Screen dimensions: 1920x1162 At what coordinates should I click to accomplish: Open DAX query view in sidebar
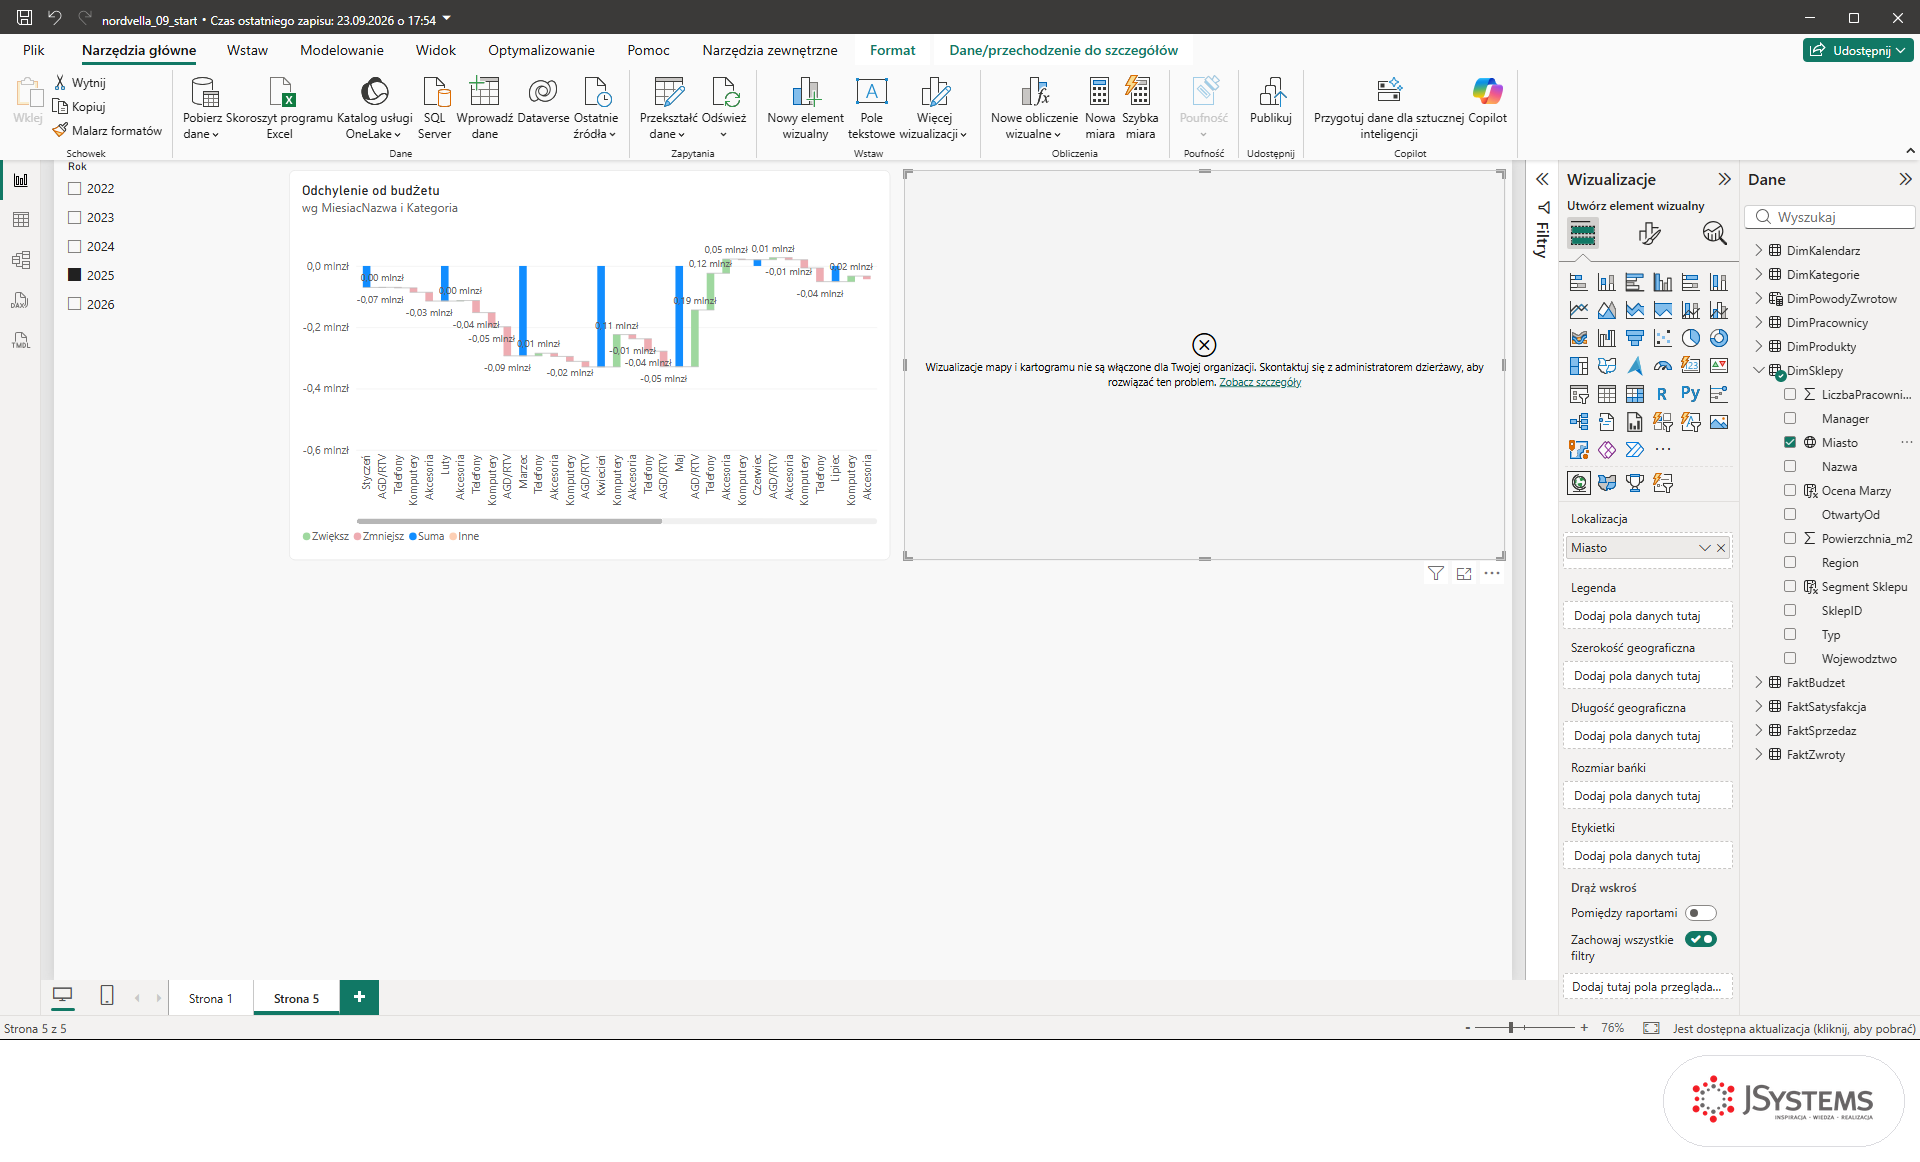pyautogui.click(x=21, y=300)
